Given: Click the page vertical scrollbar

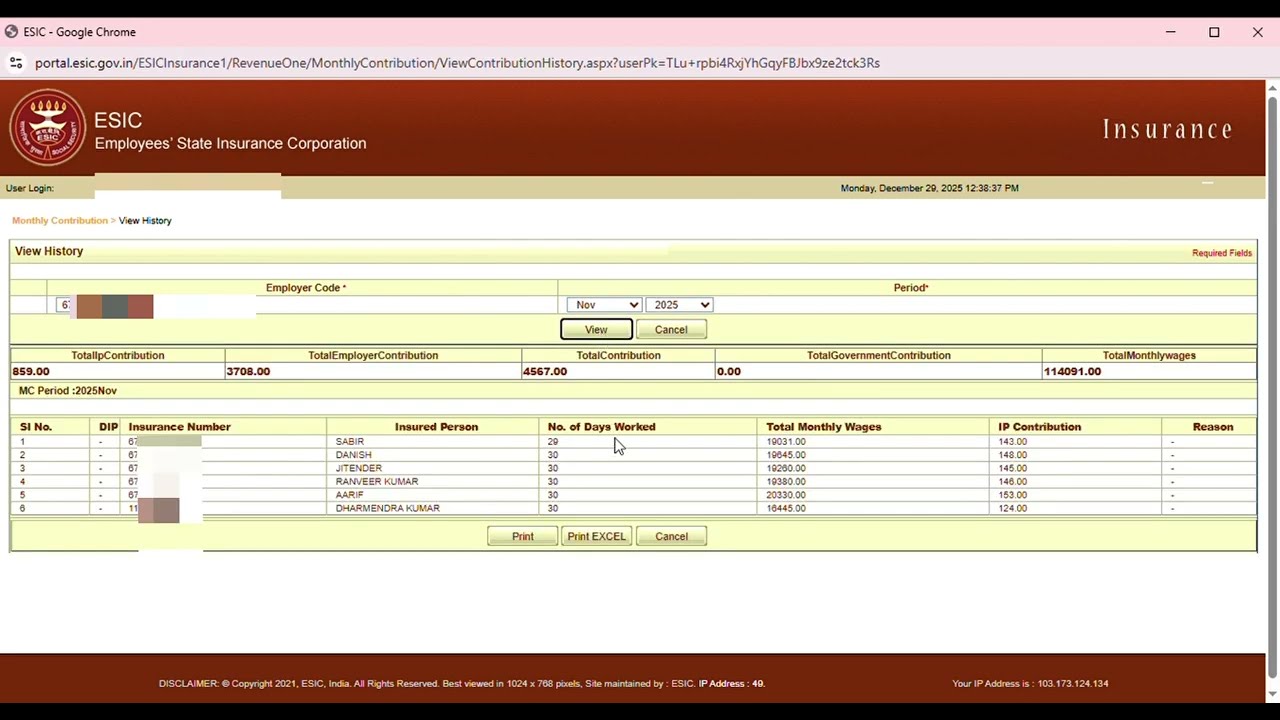Looking at the screenshot, I should [1272, 385].
